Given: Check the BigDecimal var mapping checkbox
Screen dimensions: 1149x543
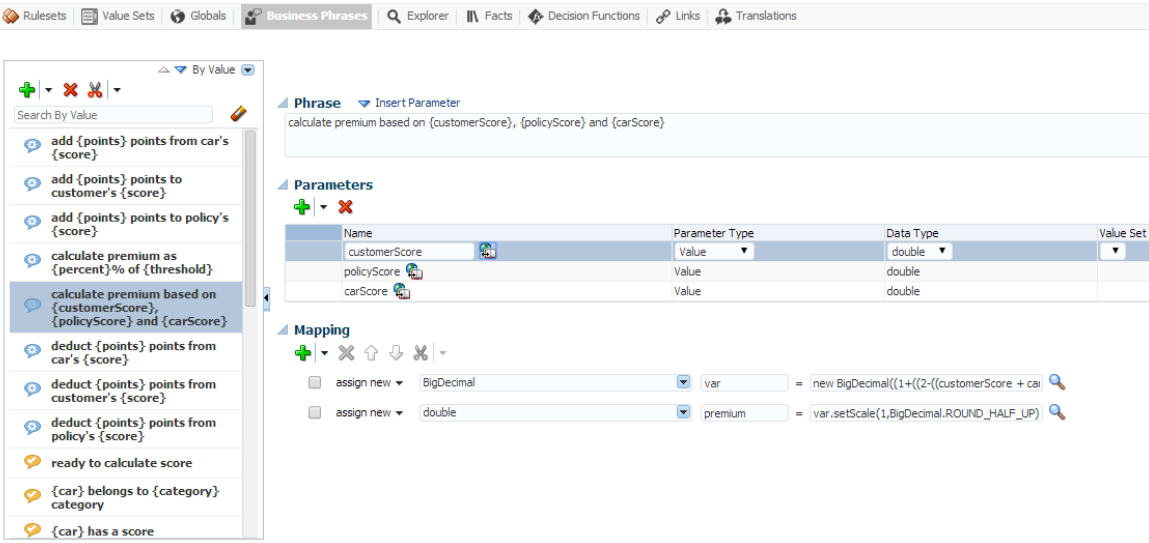Looking at the screenshot, I should point(314,383).
